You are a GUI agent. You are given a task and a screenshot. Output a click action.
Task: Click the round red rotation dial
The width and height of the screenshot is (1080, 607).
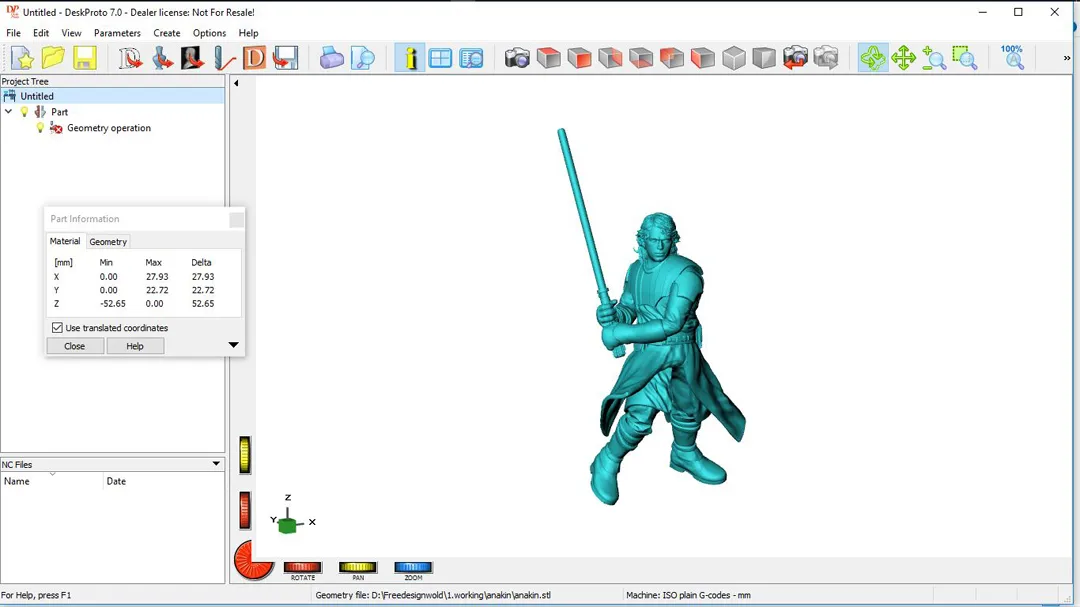tap(253, 560)
